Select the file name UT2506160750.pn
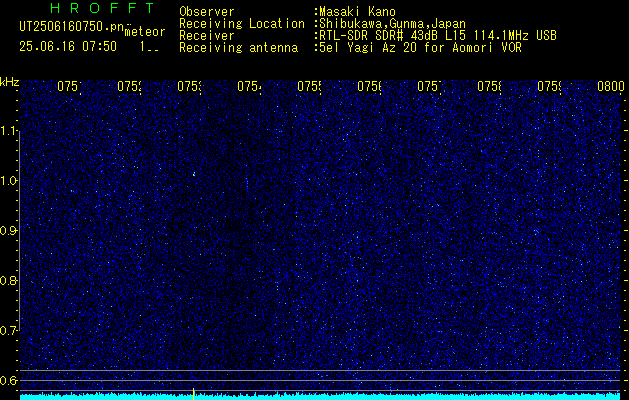Image resolution: width=629 pixels, height=400 pixels. [x=72, y=26]
